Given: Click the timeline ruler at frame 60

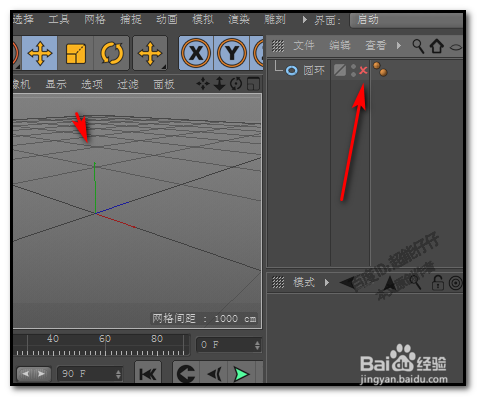Looking at the screenshot, I should [105, 345].
